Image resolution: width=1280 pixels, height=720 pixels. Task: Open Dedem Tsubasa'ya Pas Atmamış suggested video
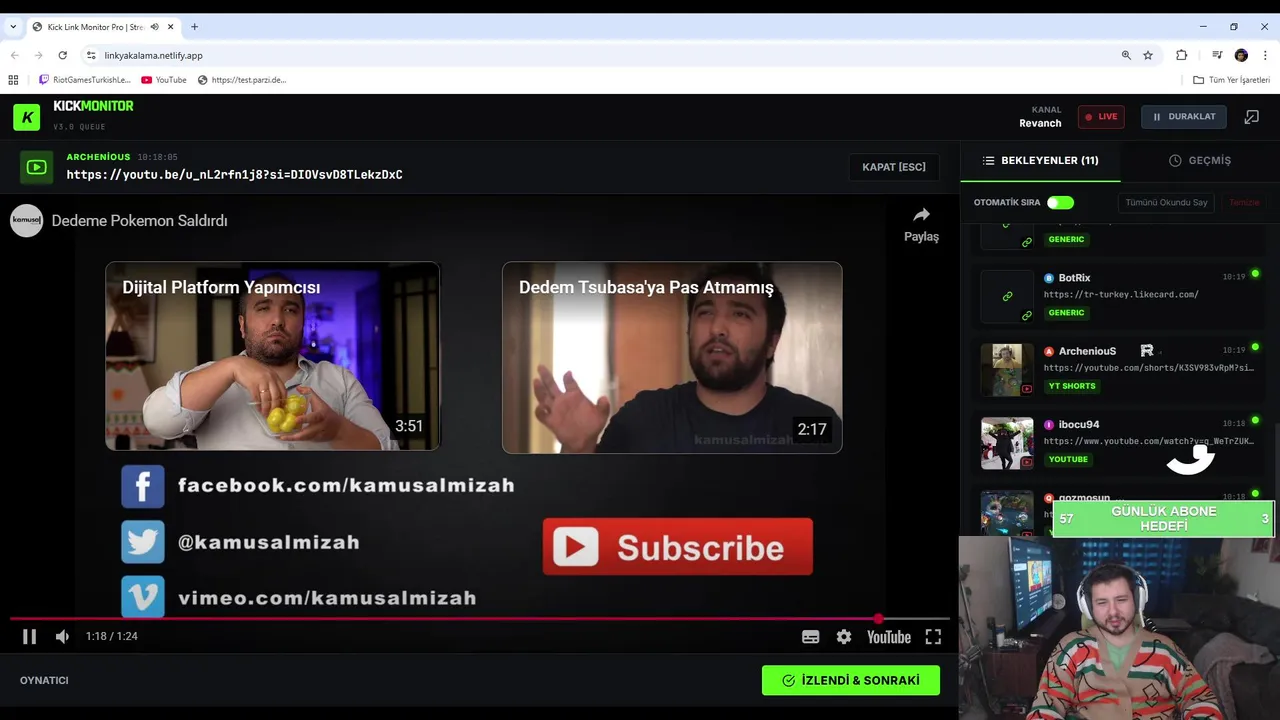coord(672,358)
